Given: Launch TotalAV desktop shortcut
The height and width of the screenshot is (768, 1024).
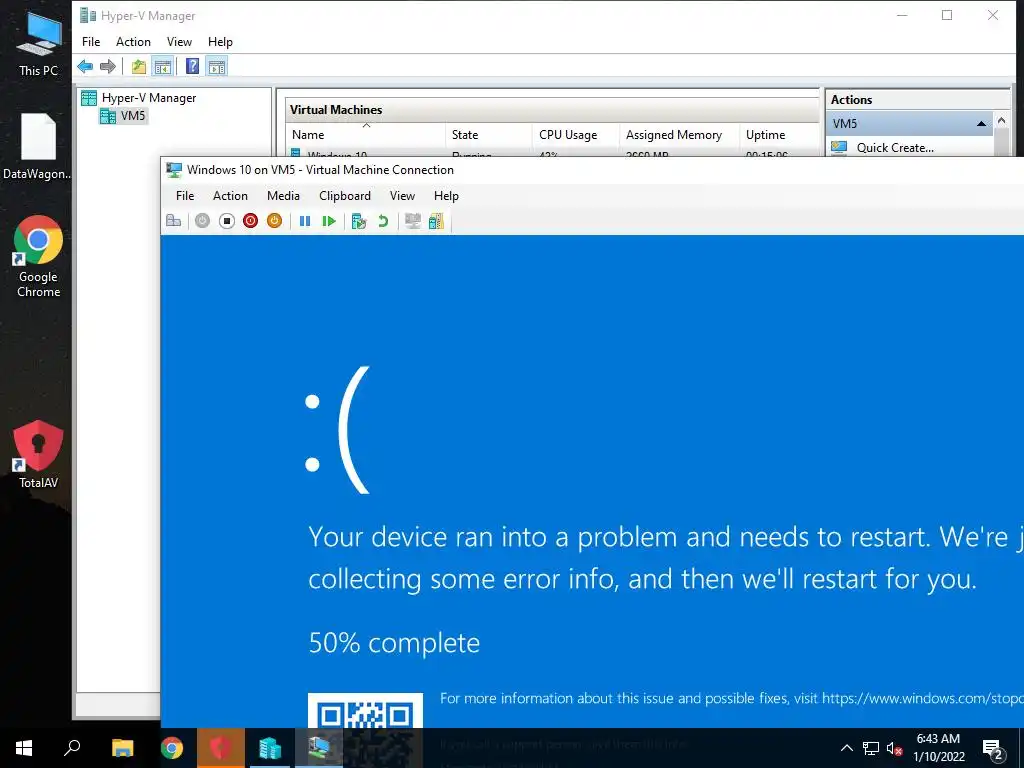Looking at the screenshot, I should tap(38, 455).
